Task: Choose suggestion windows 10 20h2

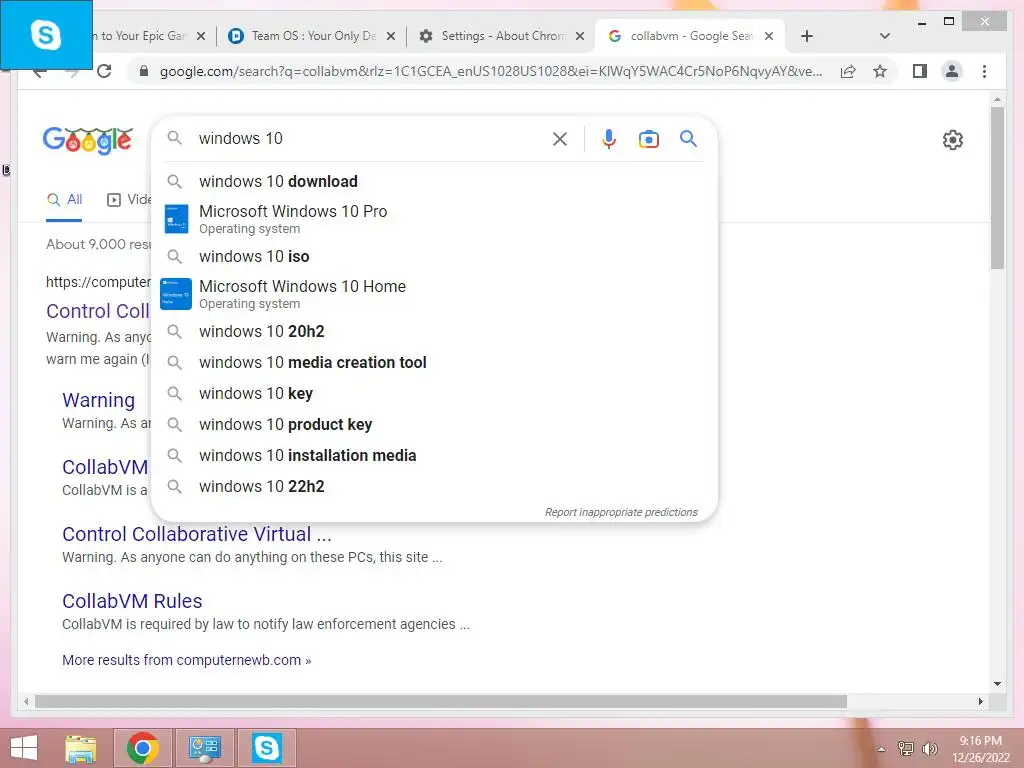Action: pos(434,332)
